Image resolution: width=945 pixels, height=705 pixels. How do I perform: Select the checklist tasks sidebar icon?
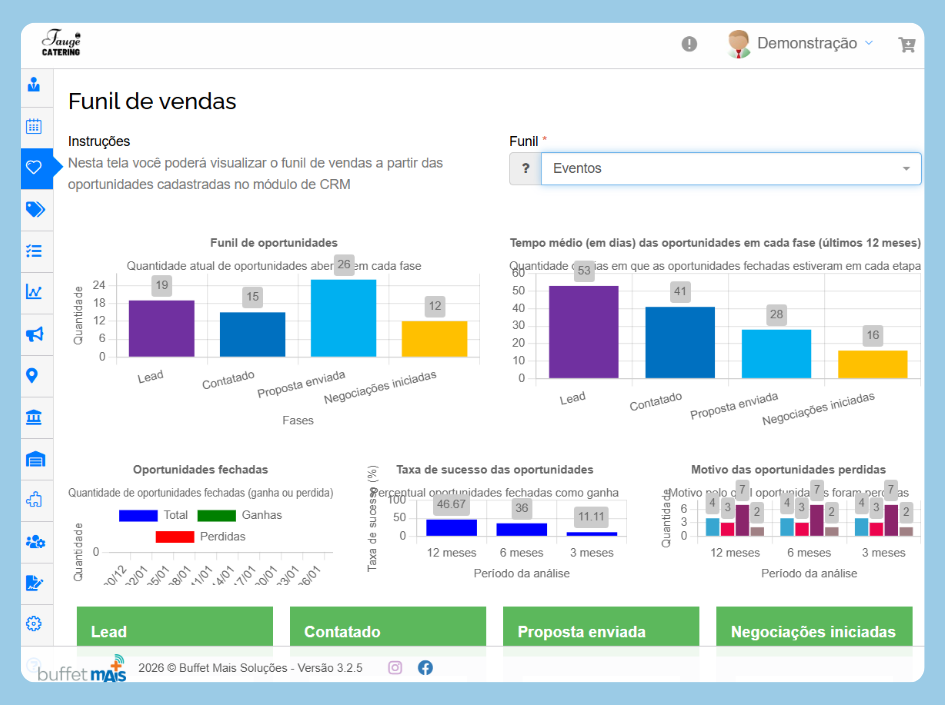(34, 251)
